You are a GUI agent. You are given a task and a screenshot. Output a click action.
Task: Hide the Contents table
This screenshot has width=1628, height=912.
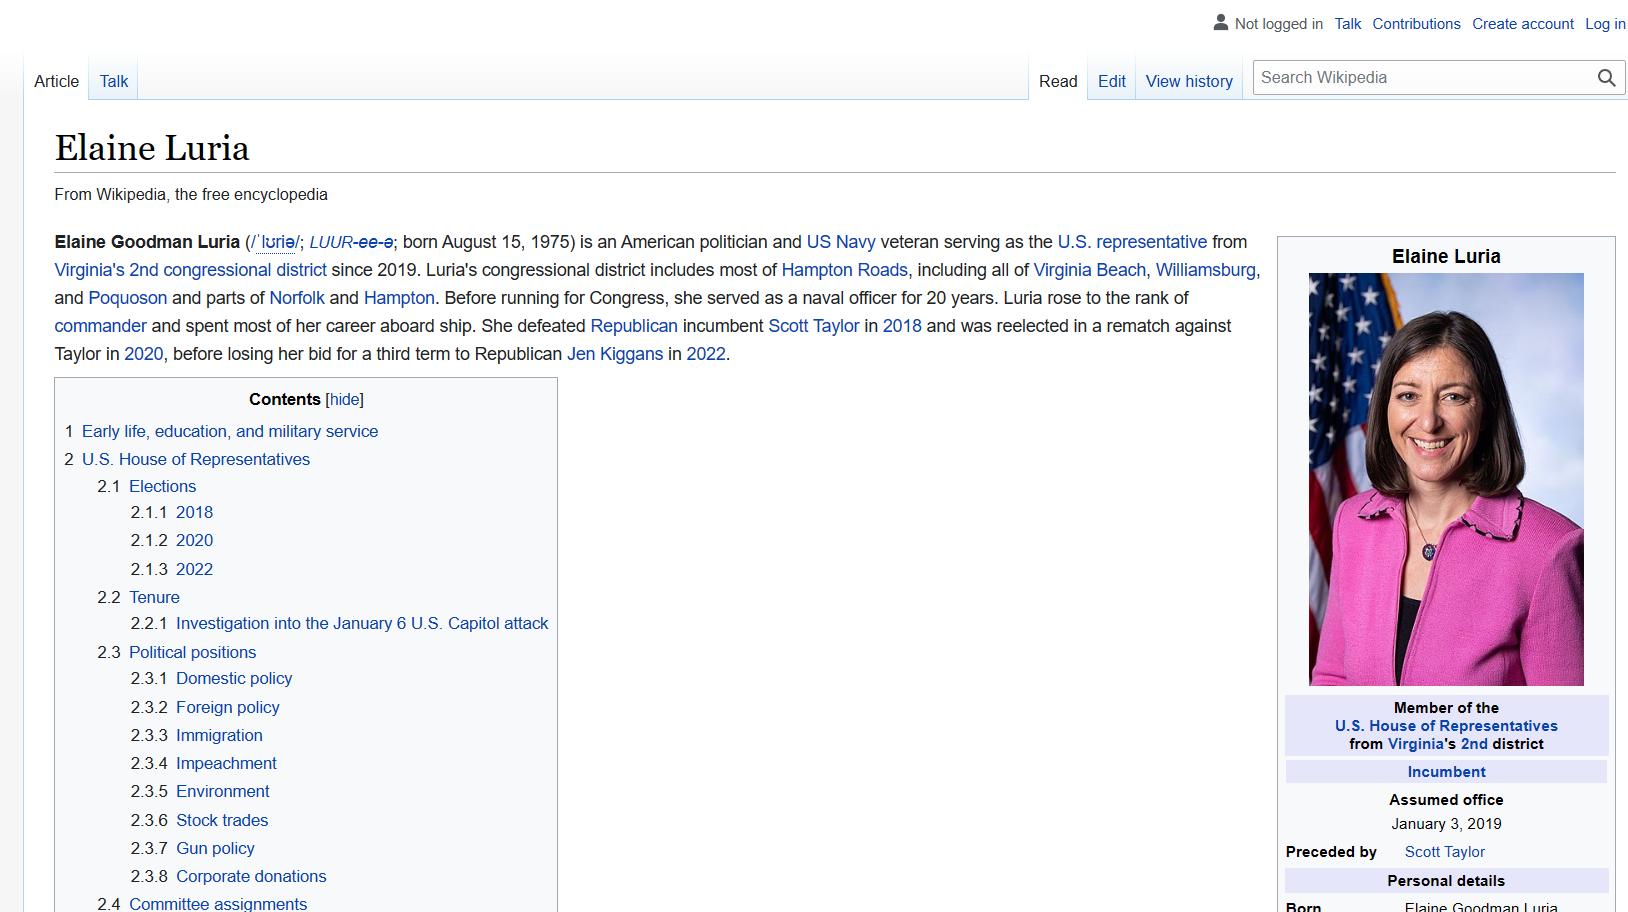(345, 399)
